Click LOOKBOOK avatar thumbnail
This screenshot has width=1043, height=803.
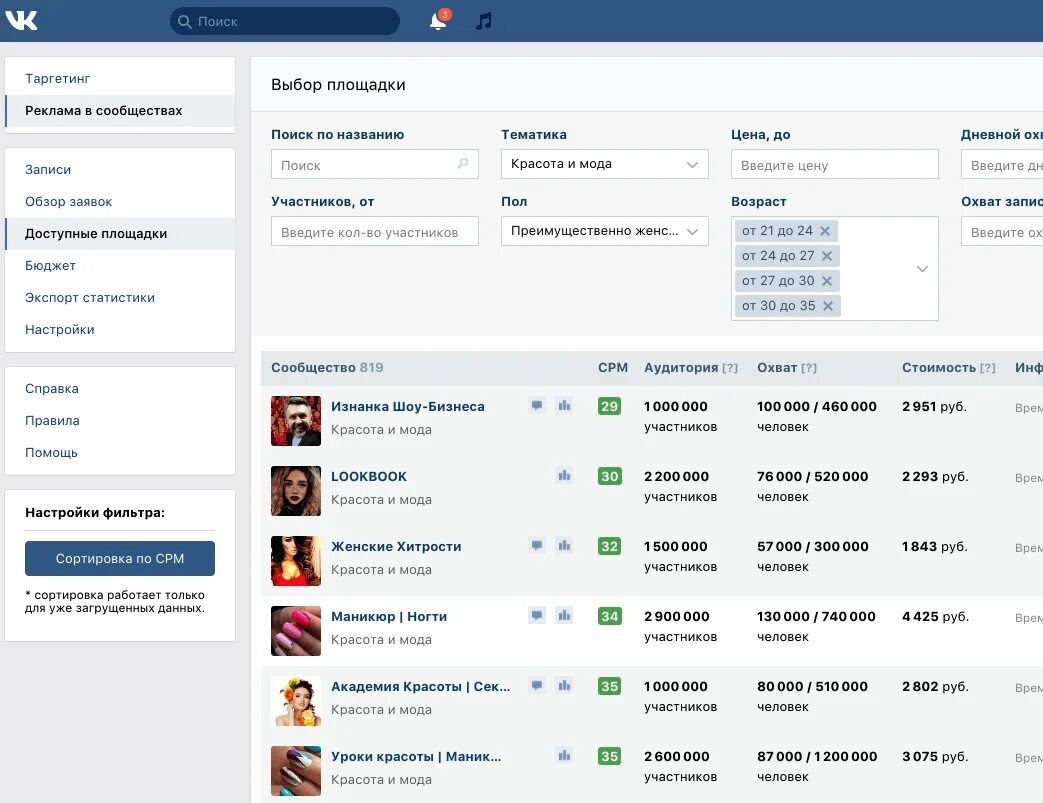click(x=296, y=491)
